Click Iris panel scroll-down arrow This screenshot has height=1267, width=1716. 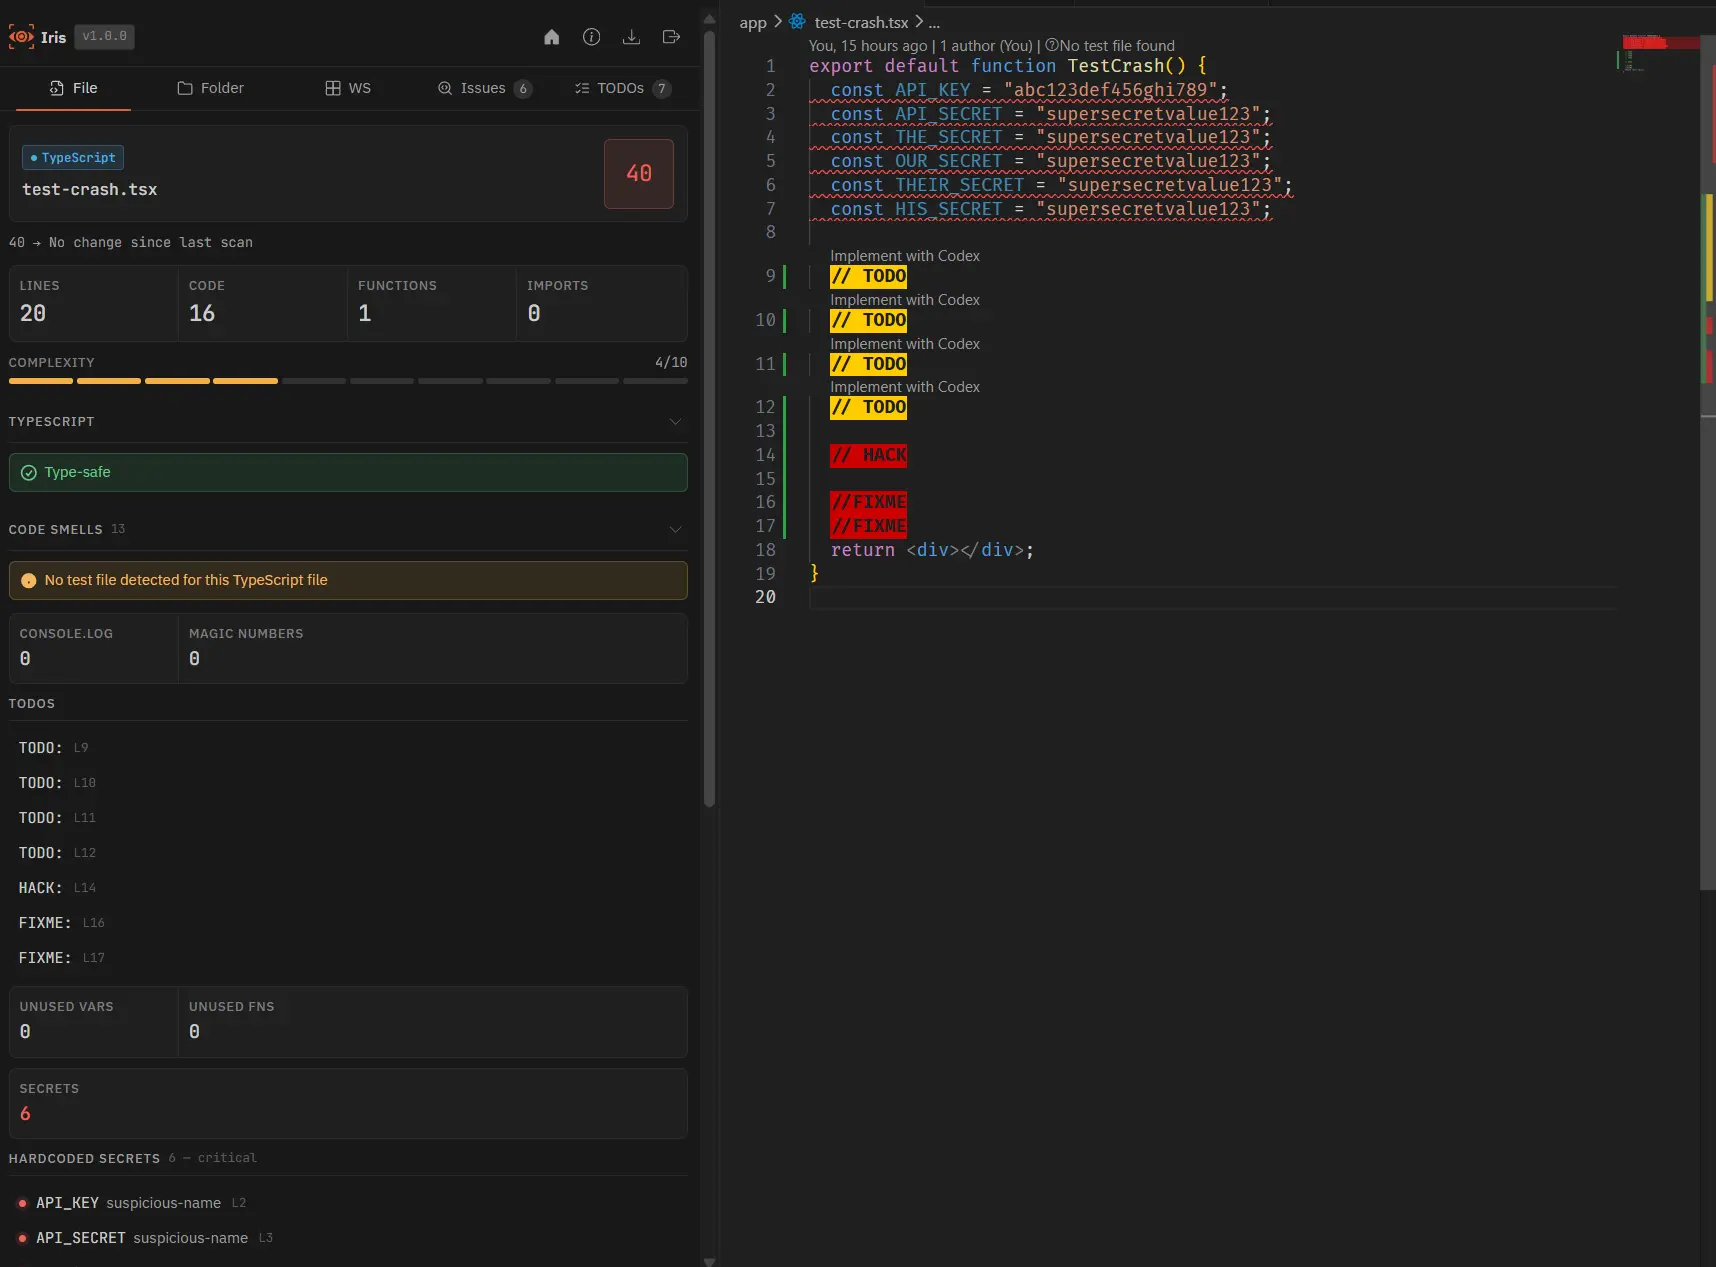(709, 1261)
